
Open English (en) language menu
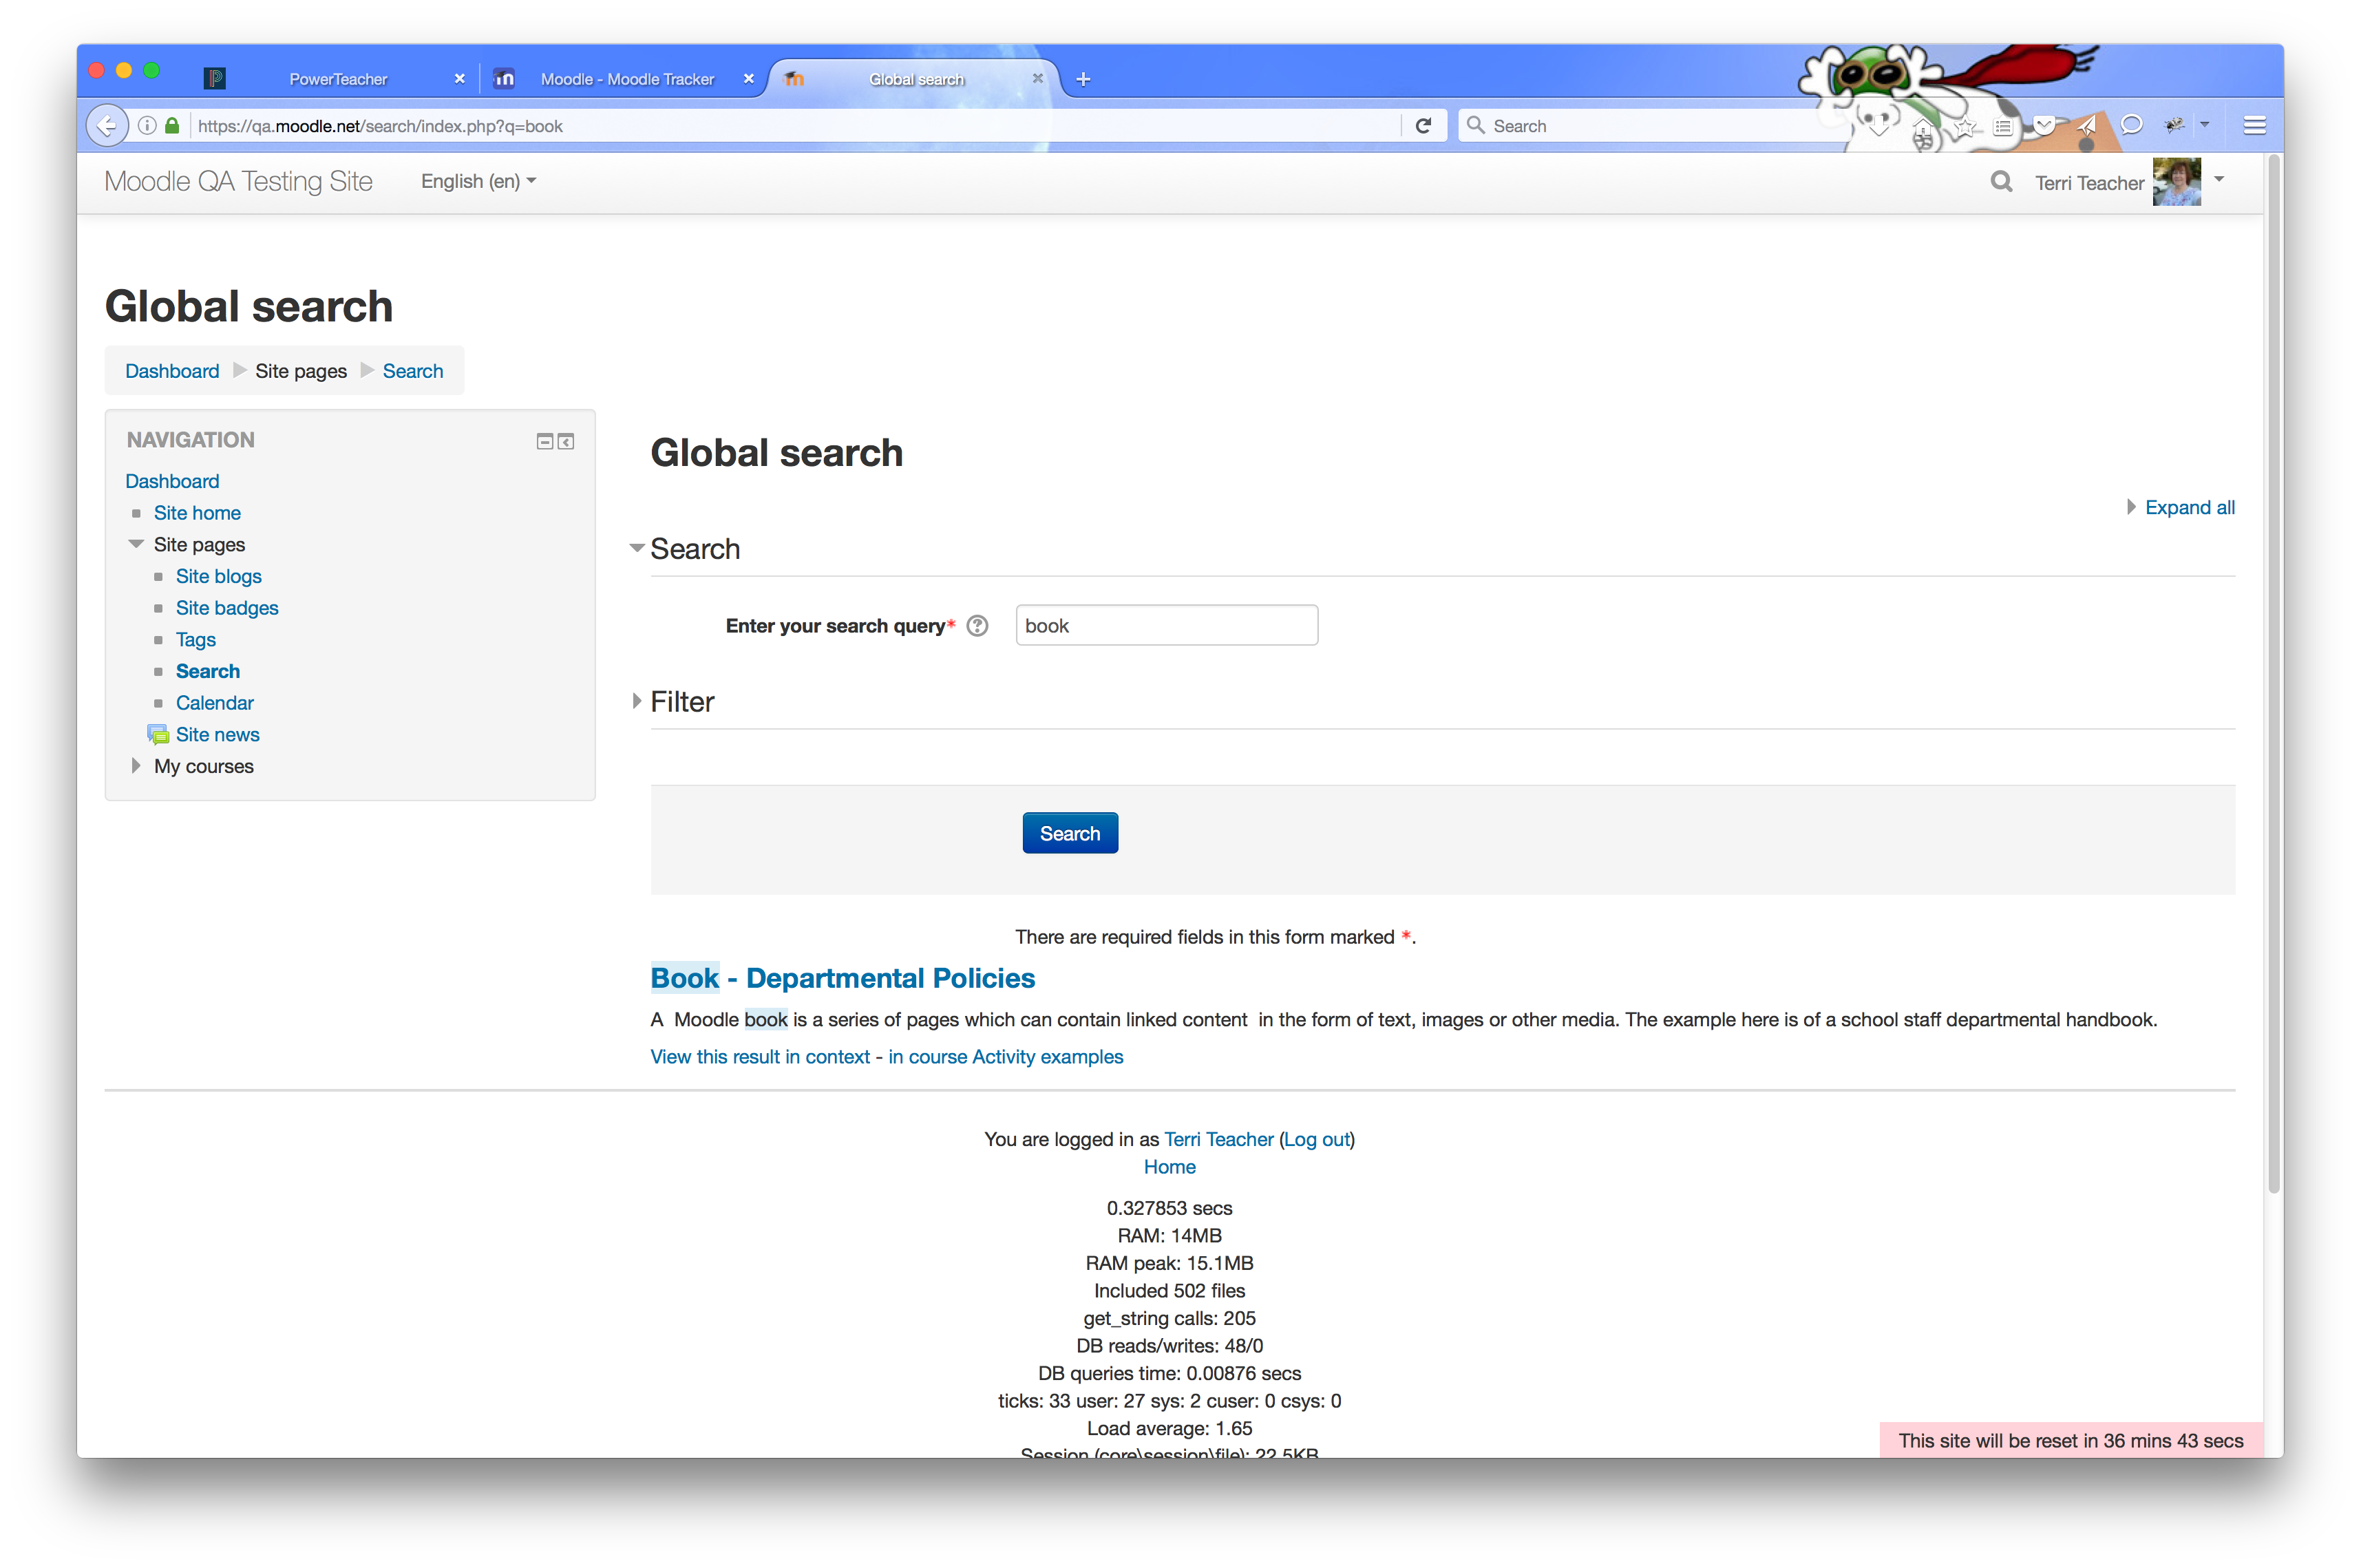pyautogui.click(x=478, y=181)
